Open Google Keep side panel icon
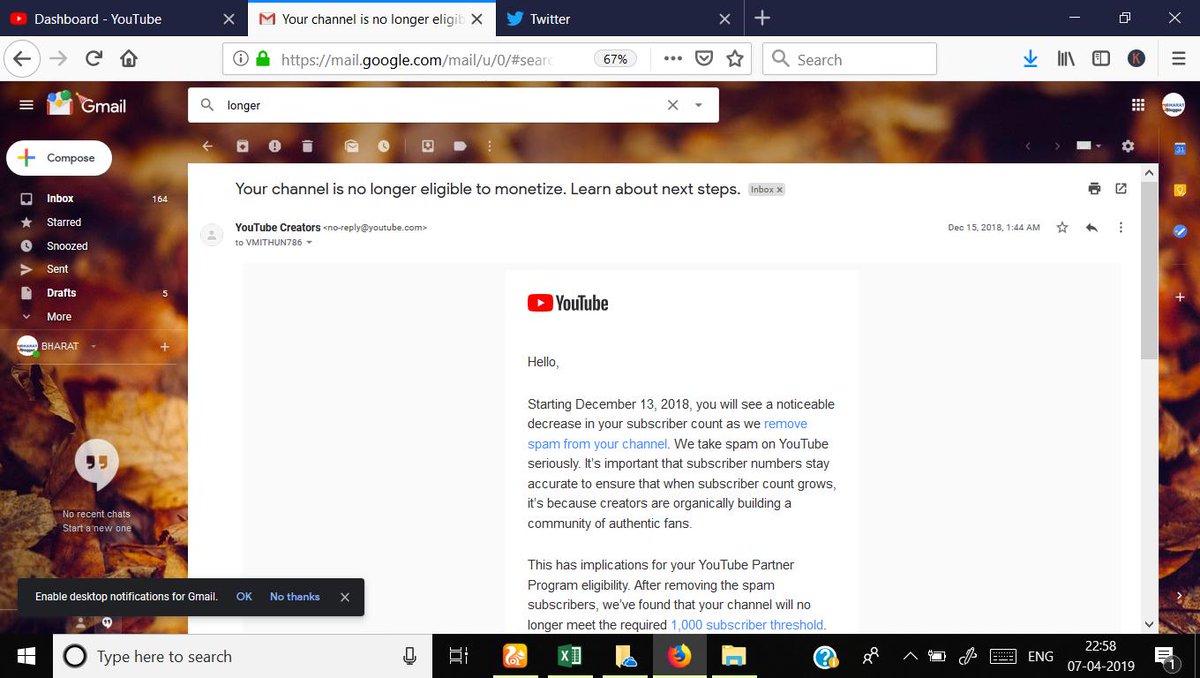The width and height of the screenshot is (1200, 678). click(1180, 190)
